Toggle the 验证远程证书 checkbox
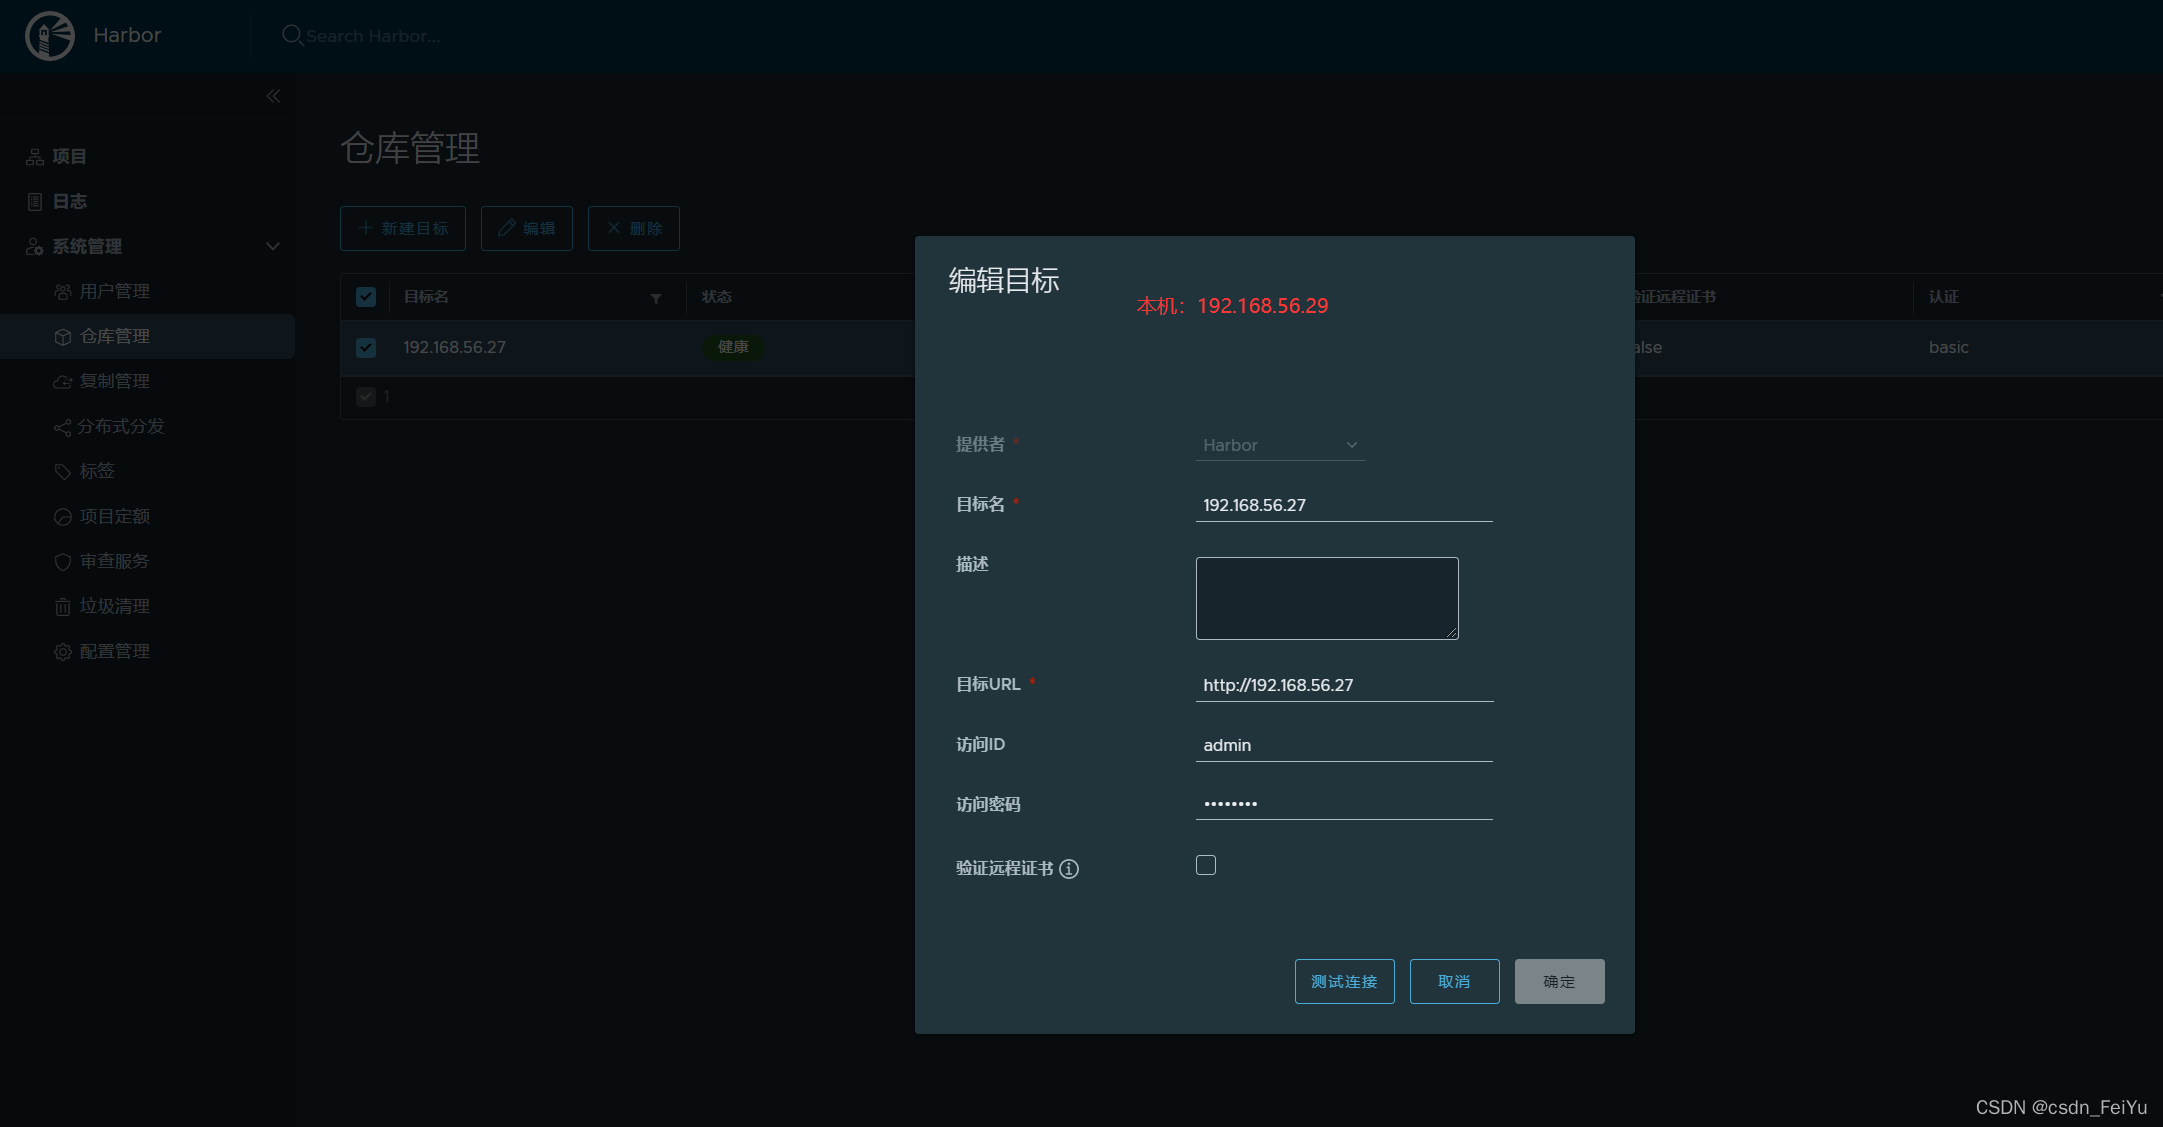This screenshot has width=2163, height=1127. point(1206,865)
